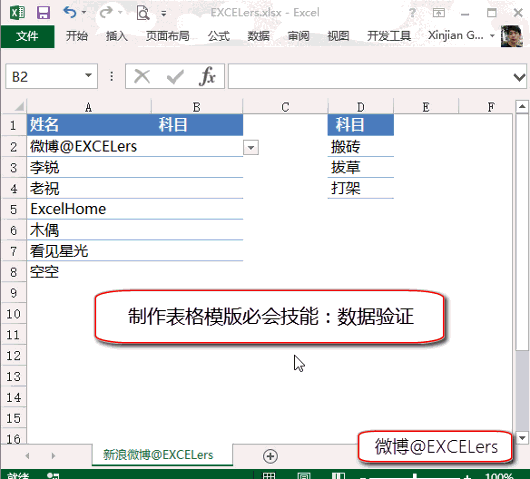
Task: Open the undo history dropdown arrow
Action: point(84,13)
